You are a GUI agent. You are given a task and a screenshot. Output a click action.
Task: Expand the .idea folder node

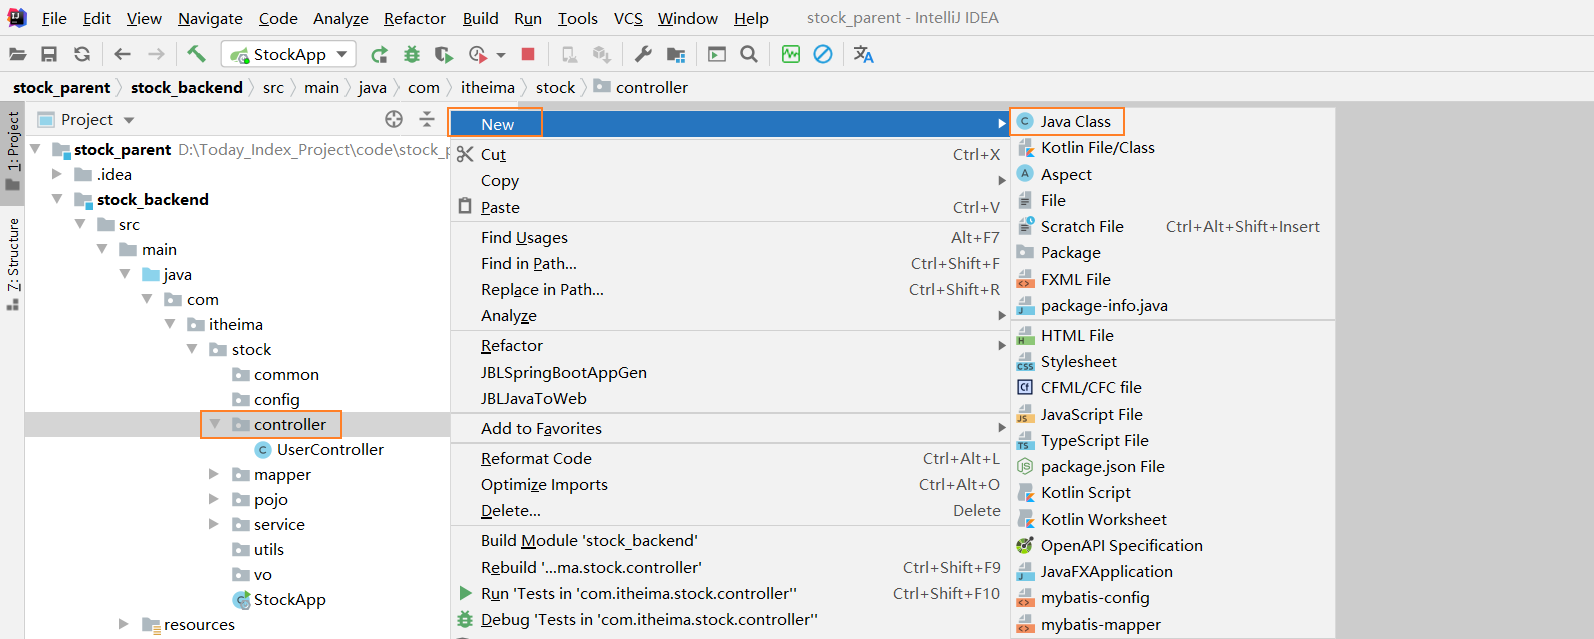[x=57, y=174]
